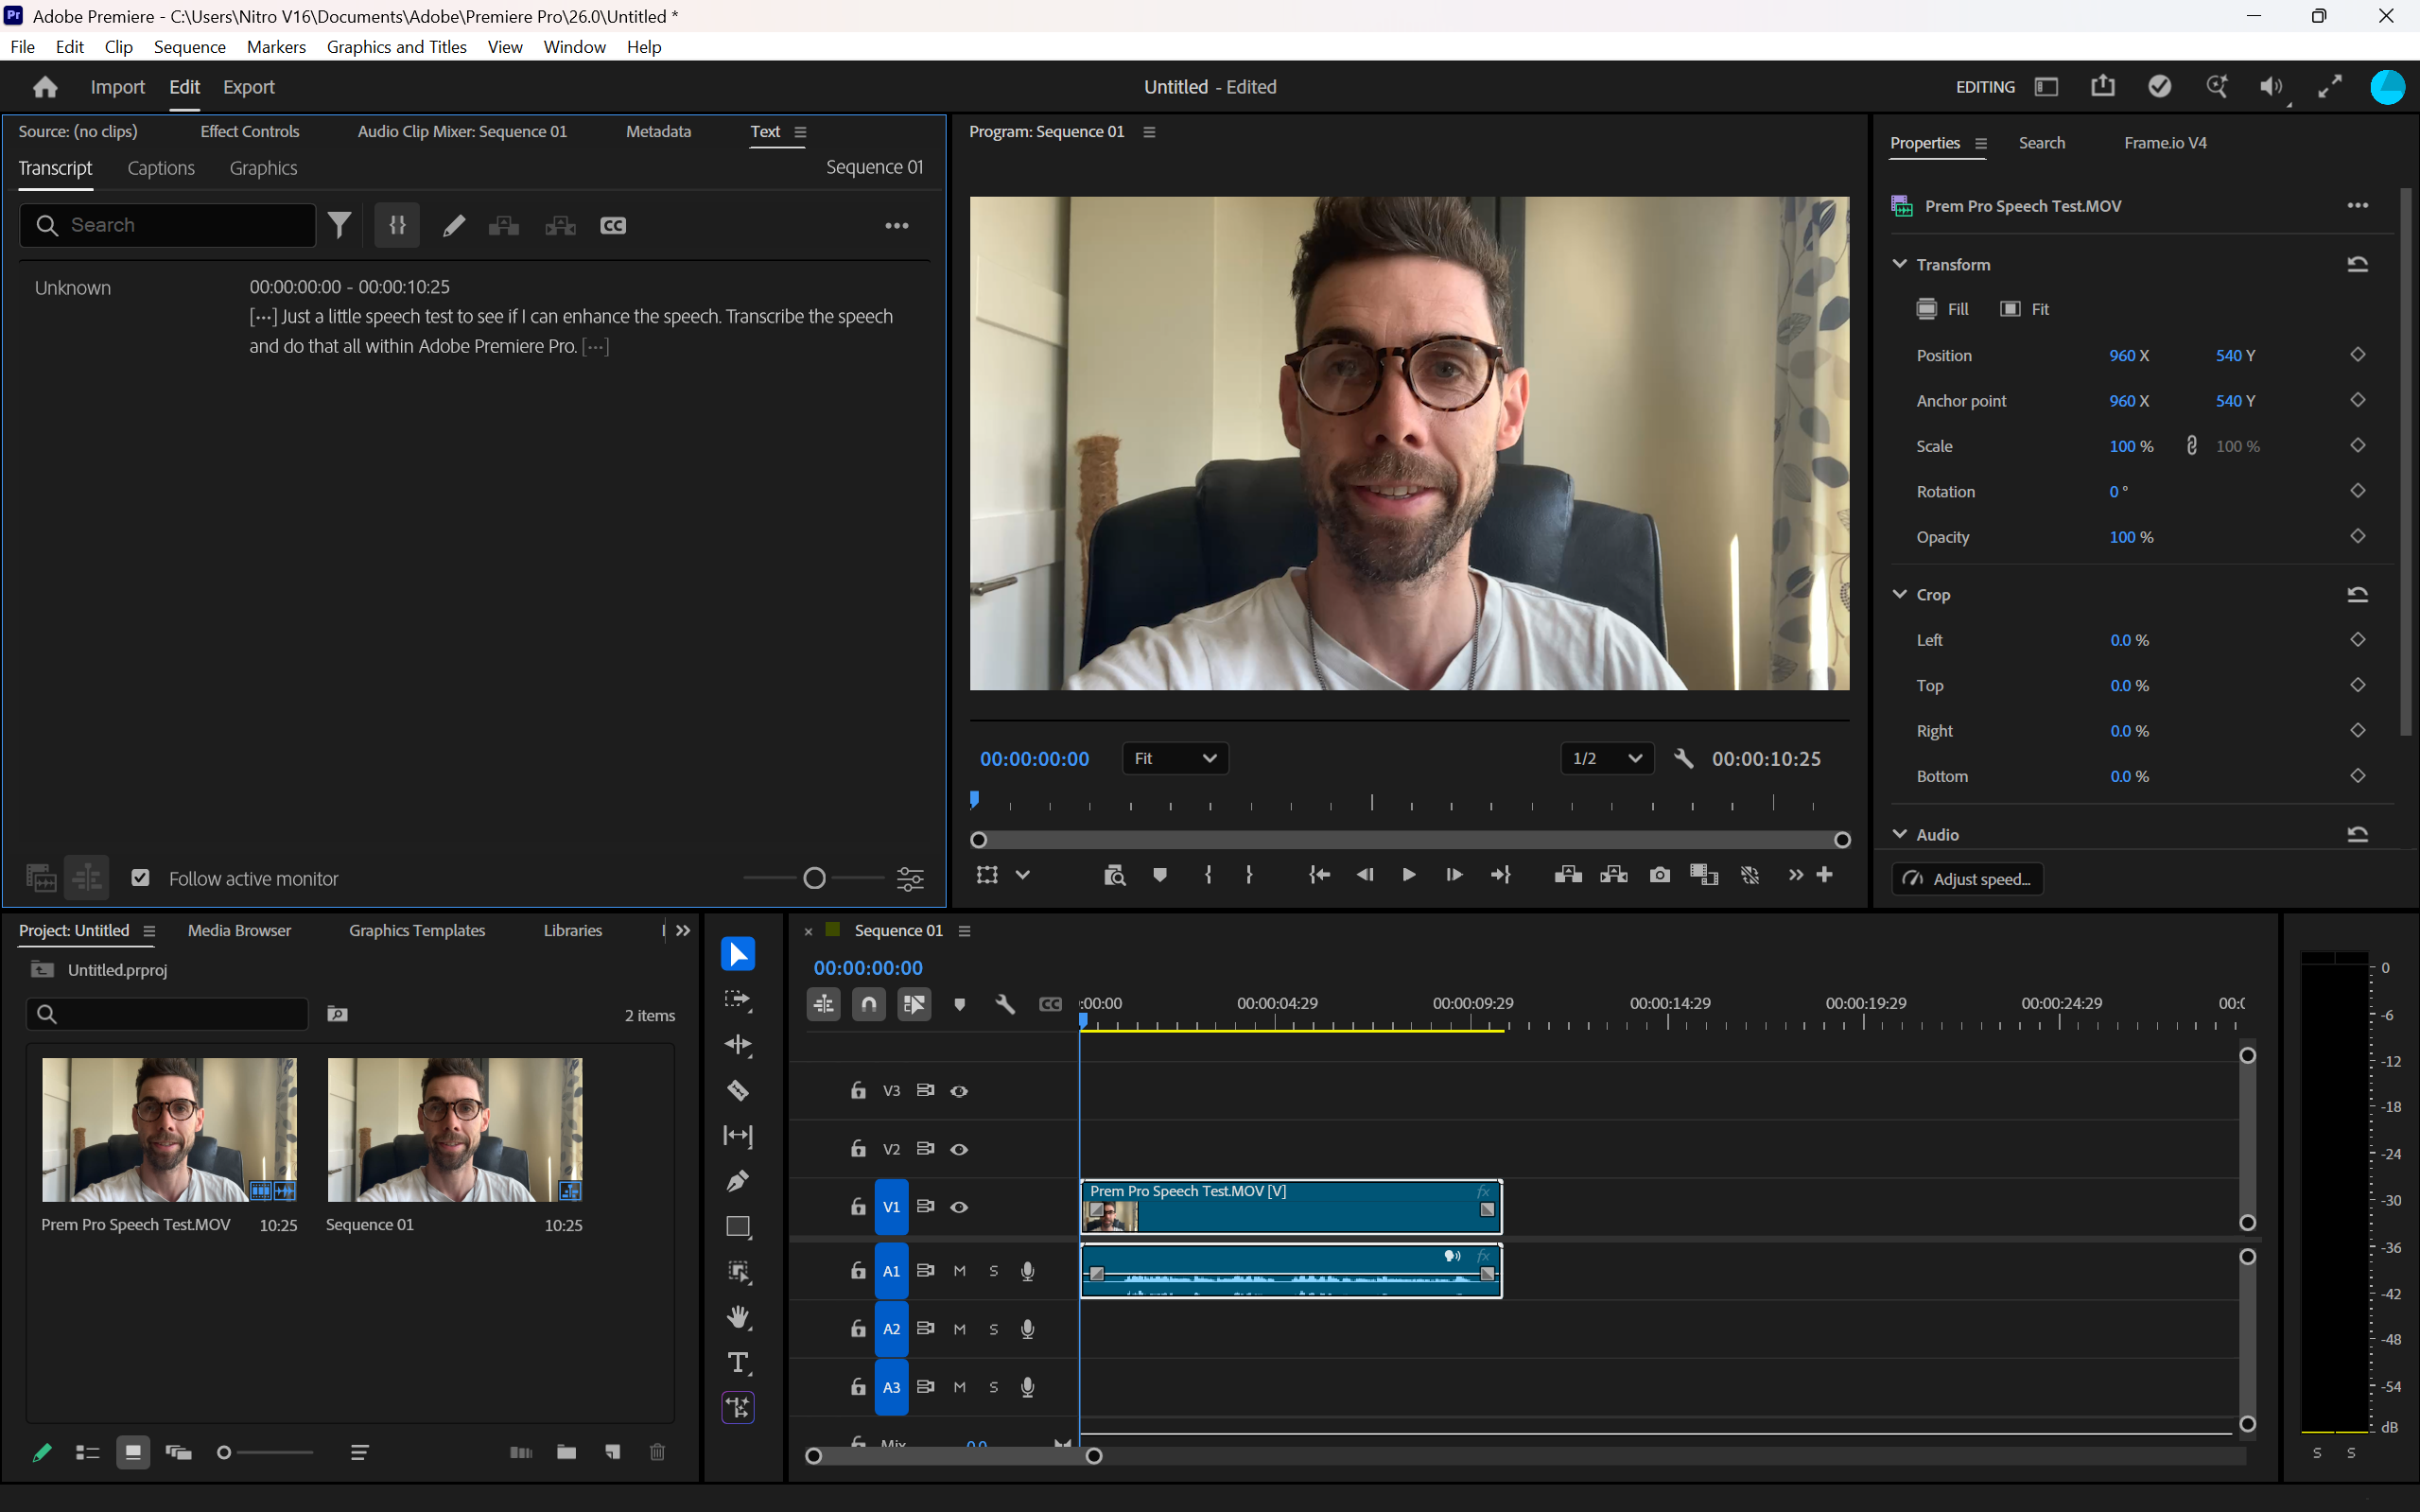Open the Fit zoom level dropdown
Screen dimensions: 2420x1512
1175,759
